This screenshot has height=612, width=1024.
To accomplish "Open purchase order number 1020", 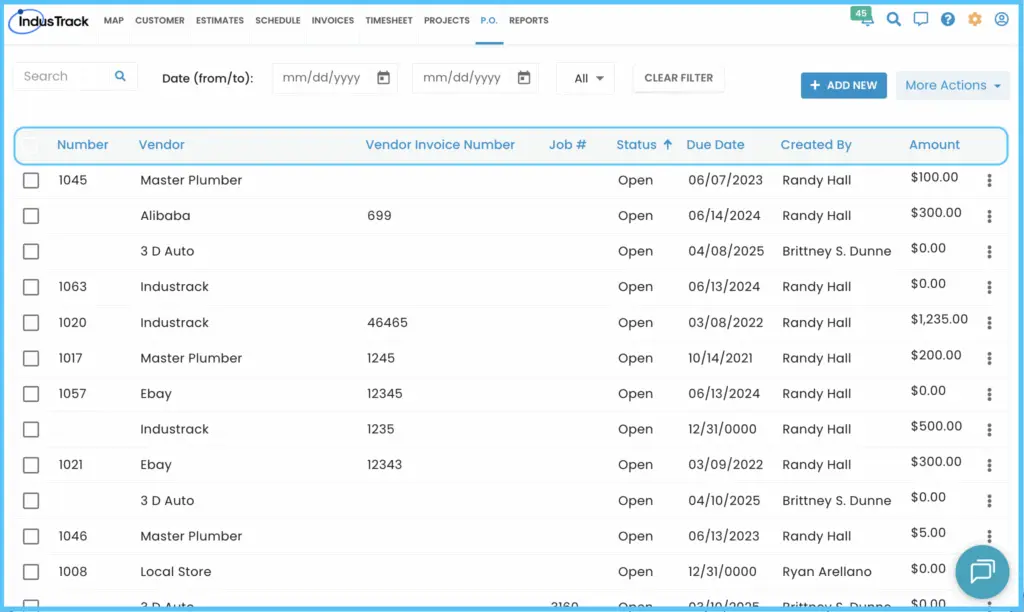I will (72, 323).
